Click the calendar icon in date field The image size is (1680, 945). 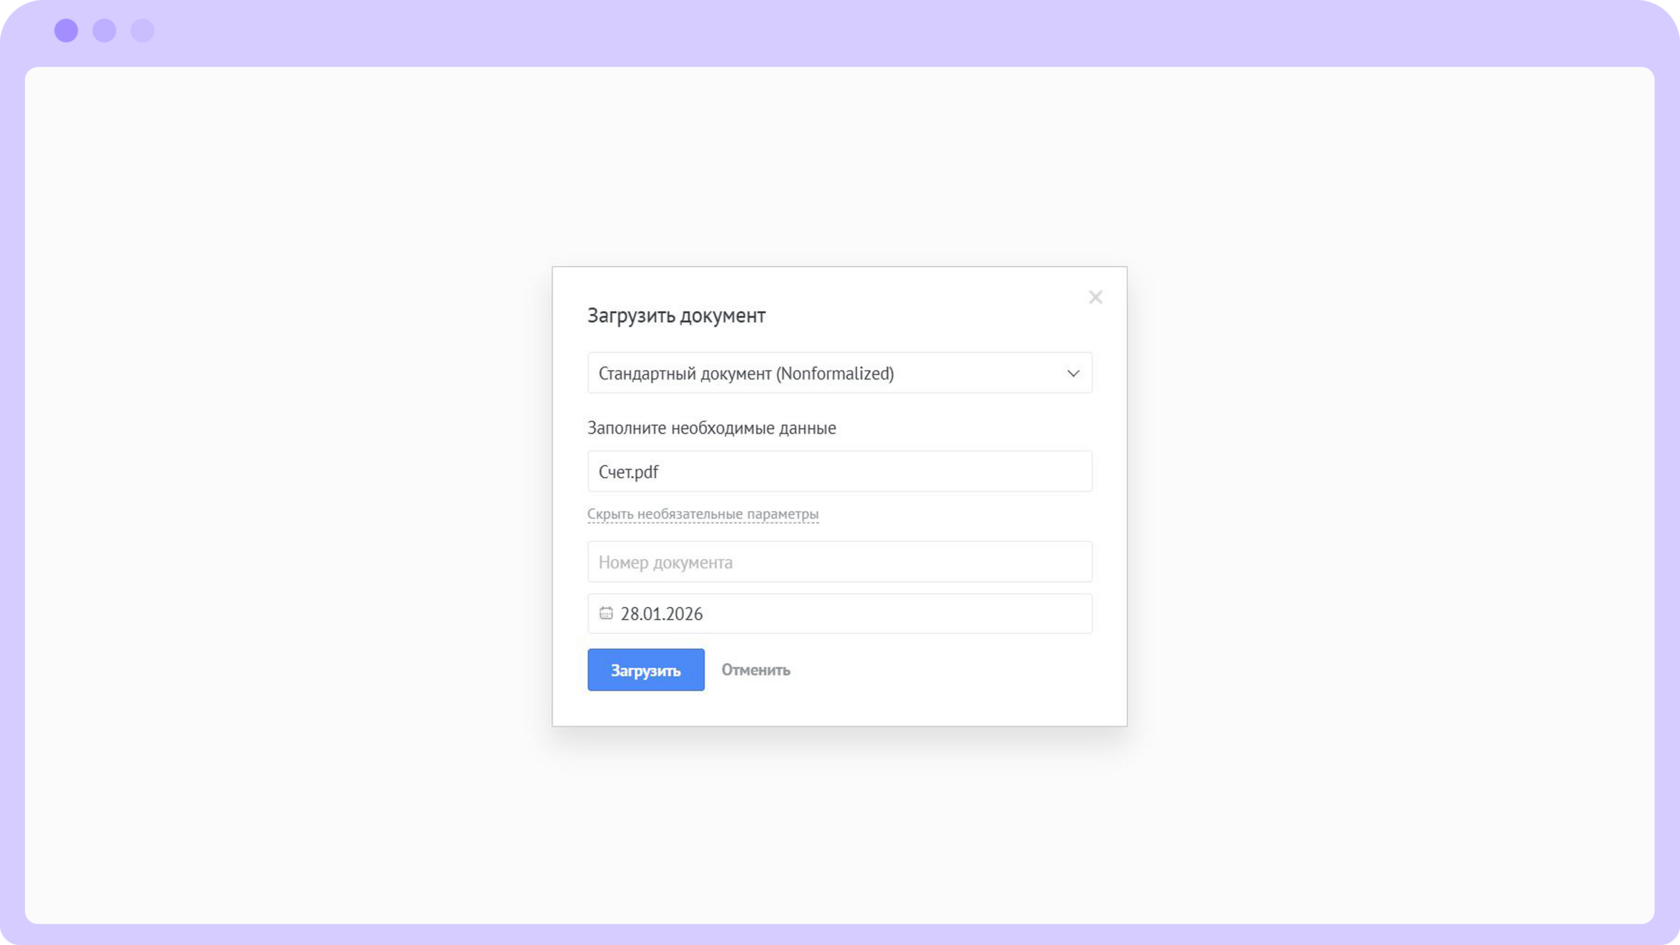point(606,613)
